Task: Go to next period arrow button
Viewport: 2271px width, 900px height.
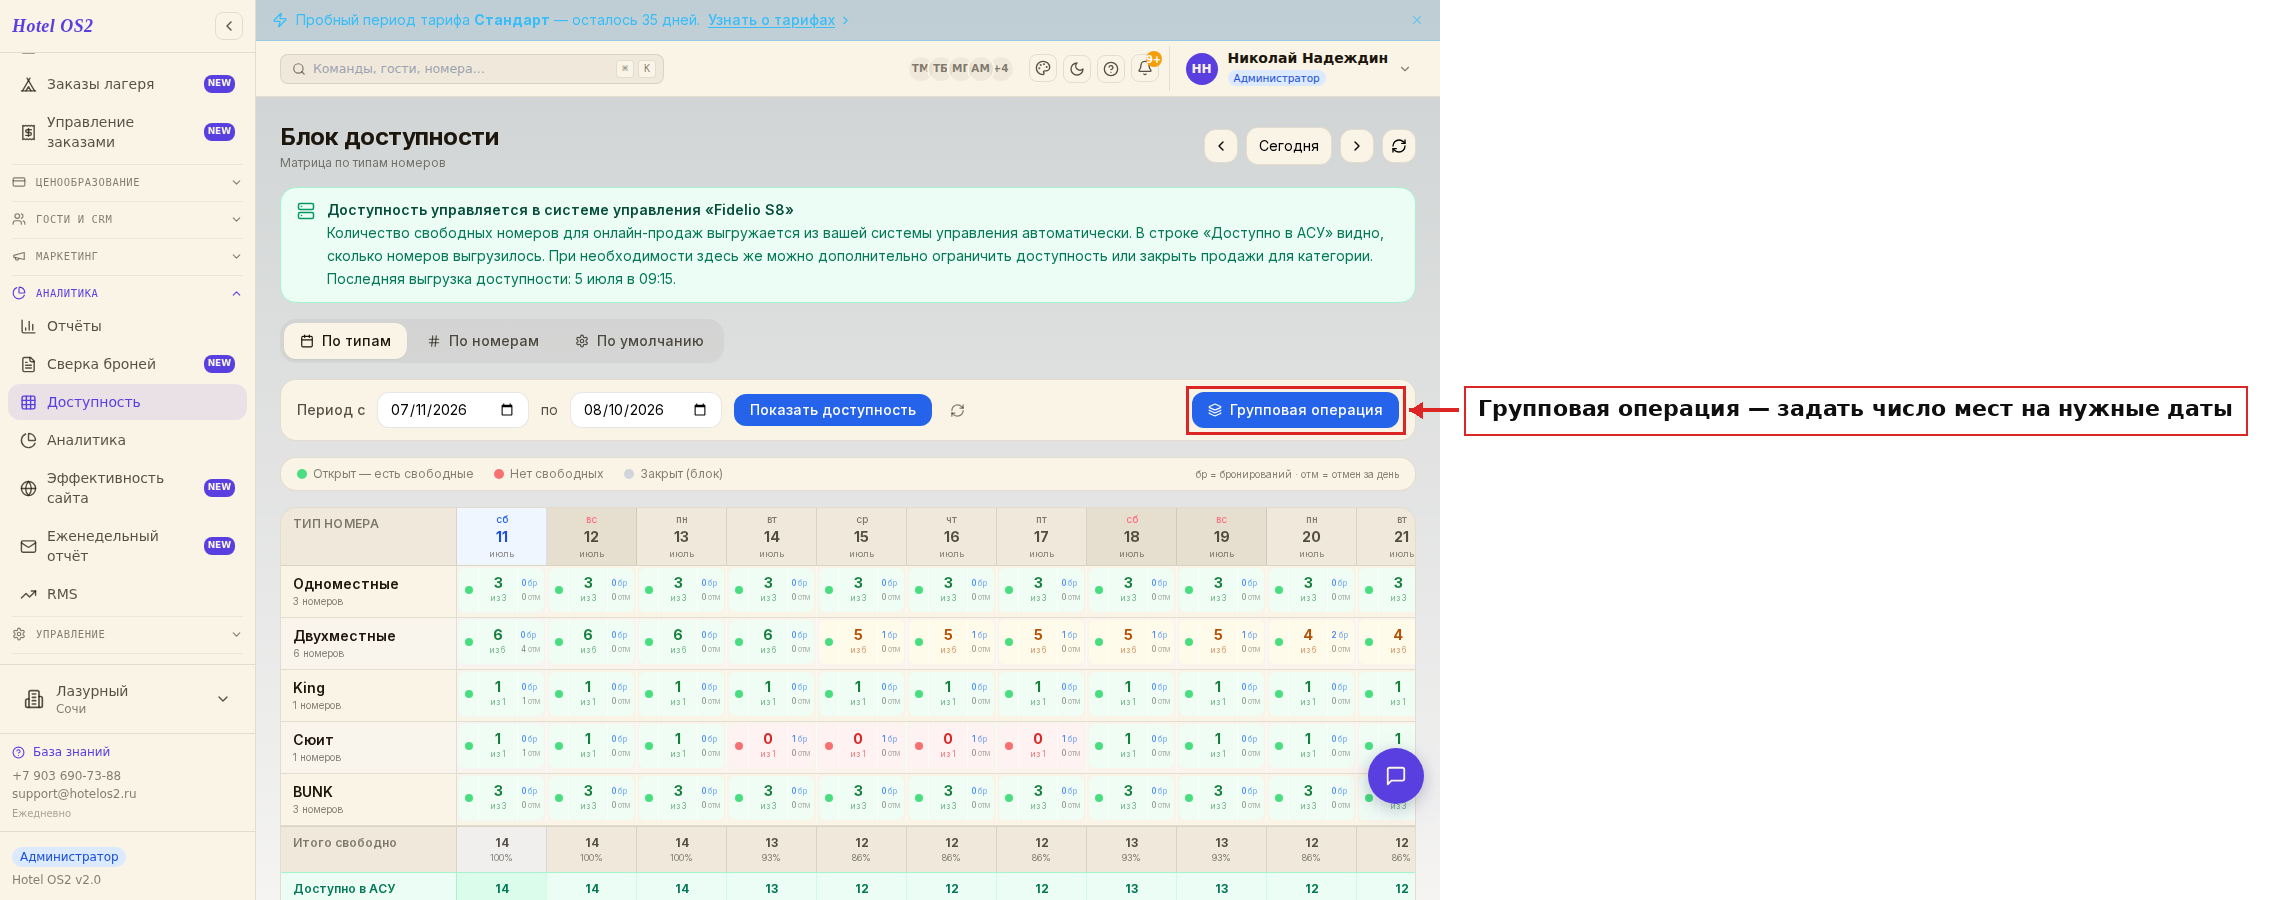Action: click(x=1357, y=146)
